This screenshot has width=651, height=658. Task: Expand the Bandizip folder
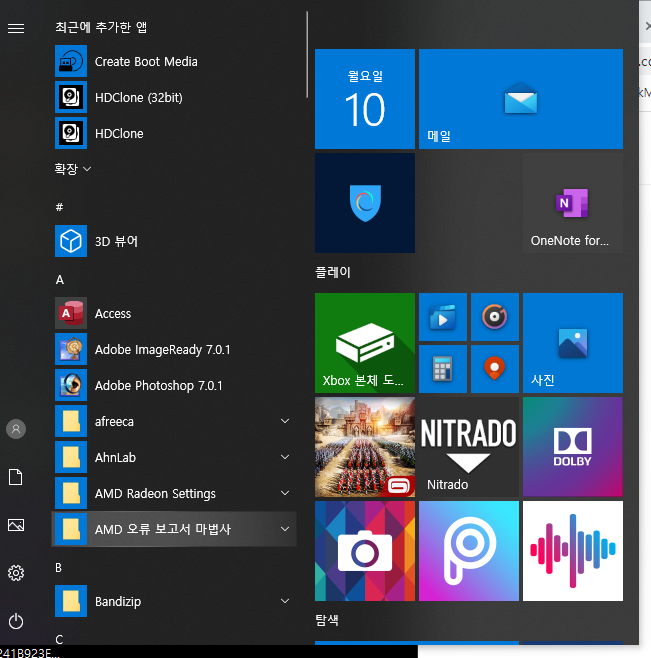click(x=285, y=601)
